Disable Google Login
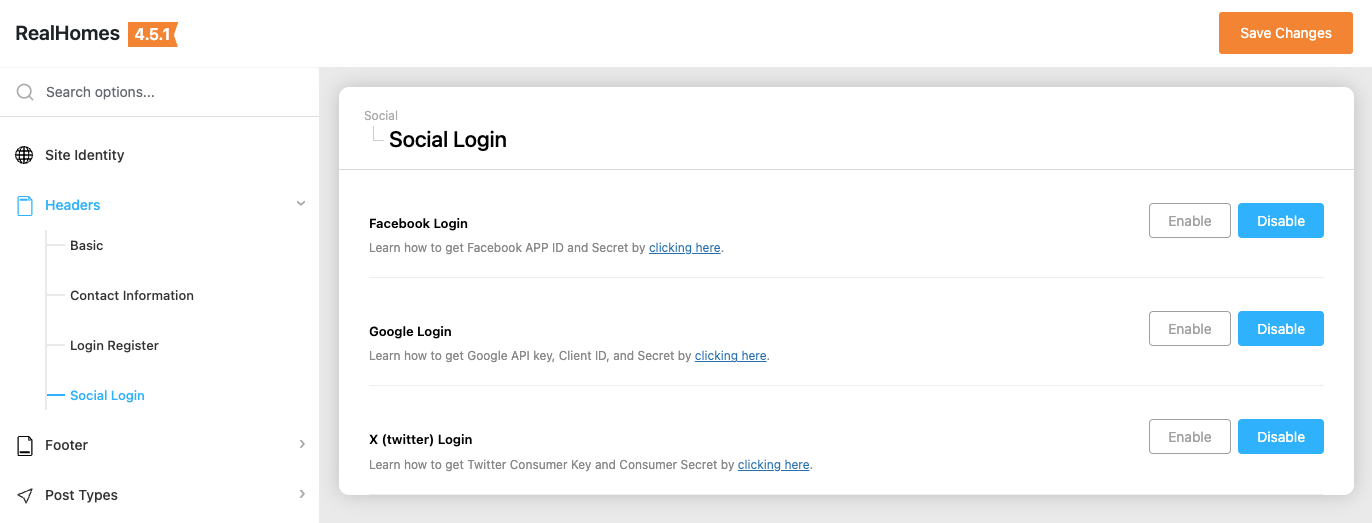1372x523 pixels. [1280, 329]
